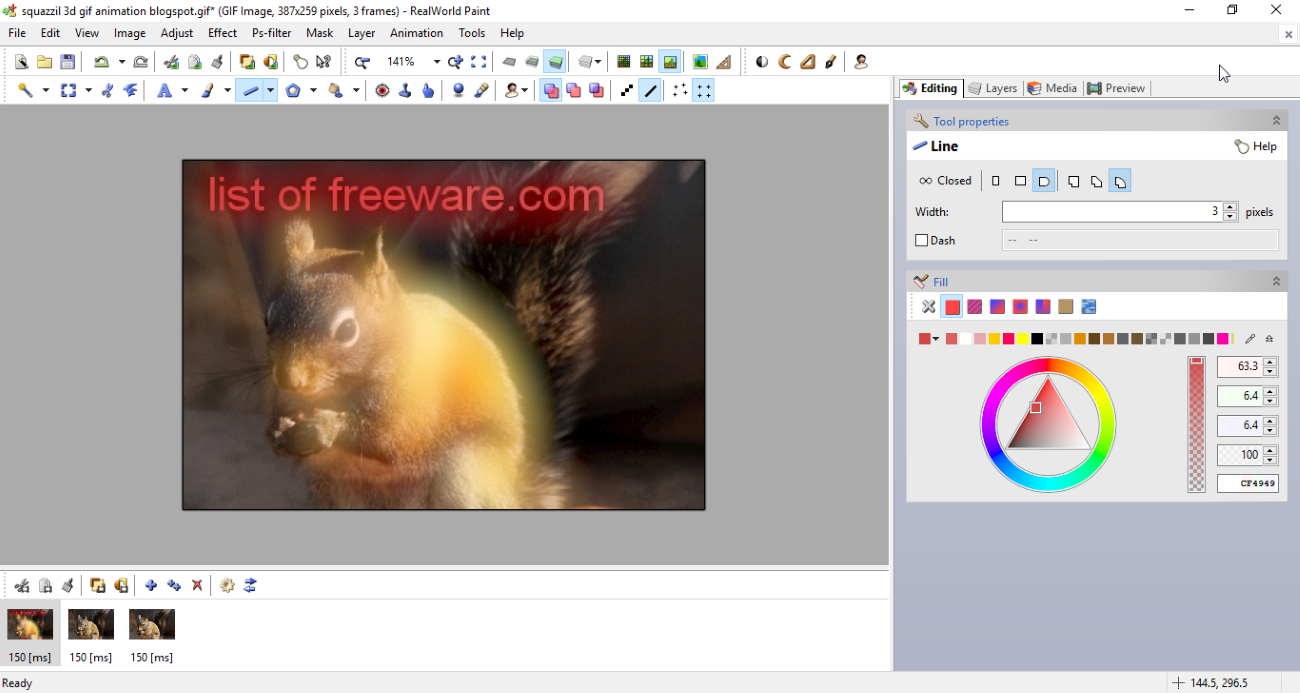Switch to the Media tab

[x=1052, y=88]
